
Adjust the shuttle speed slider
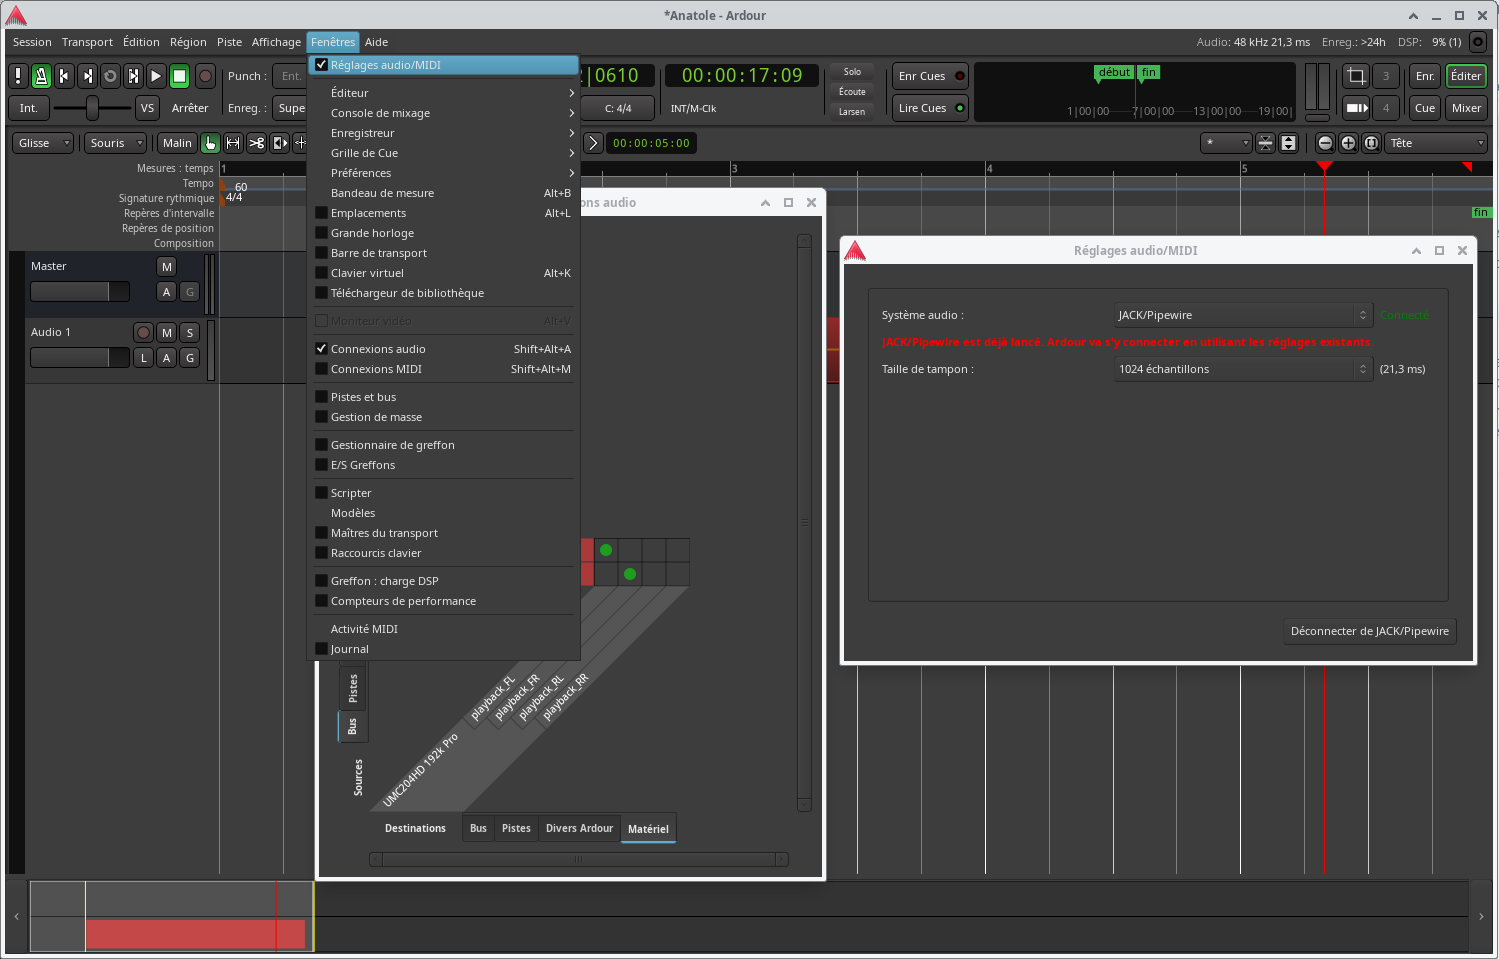92,108
